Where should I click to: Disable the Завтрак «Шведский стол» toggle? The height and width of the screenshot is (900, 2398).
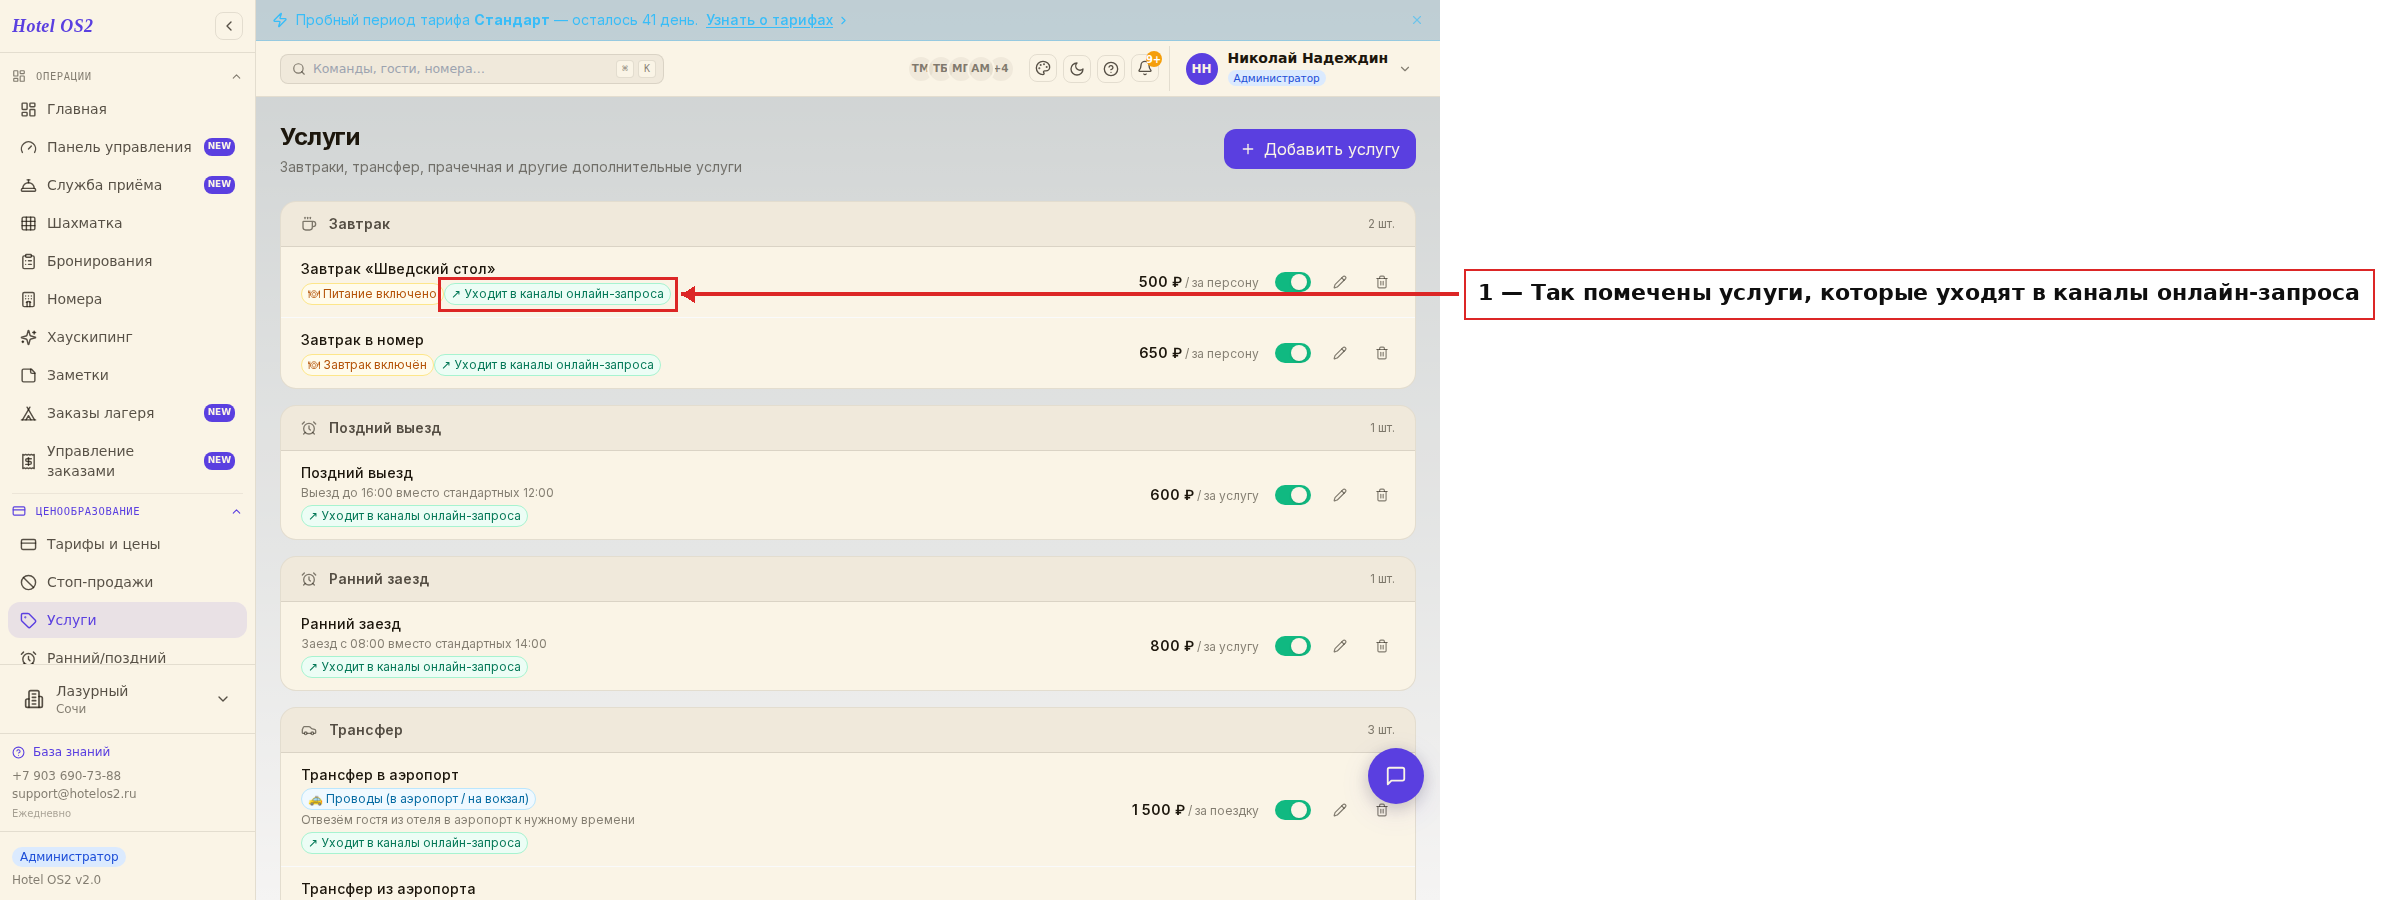(1293, 282)
